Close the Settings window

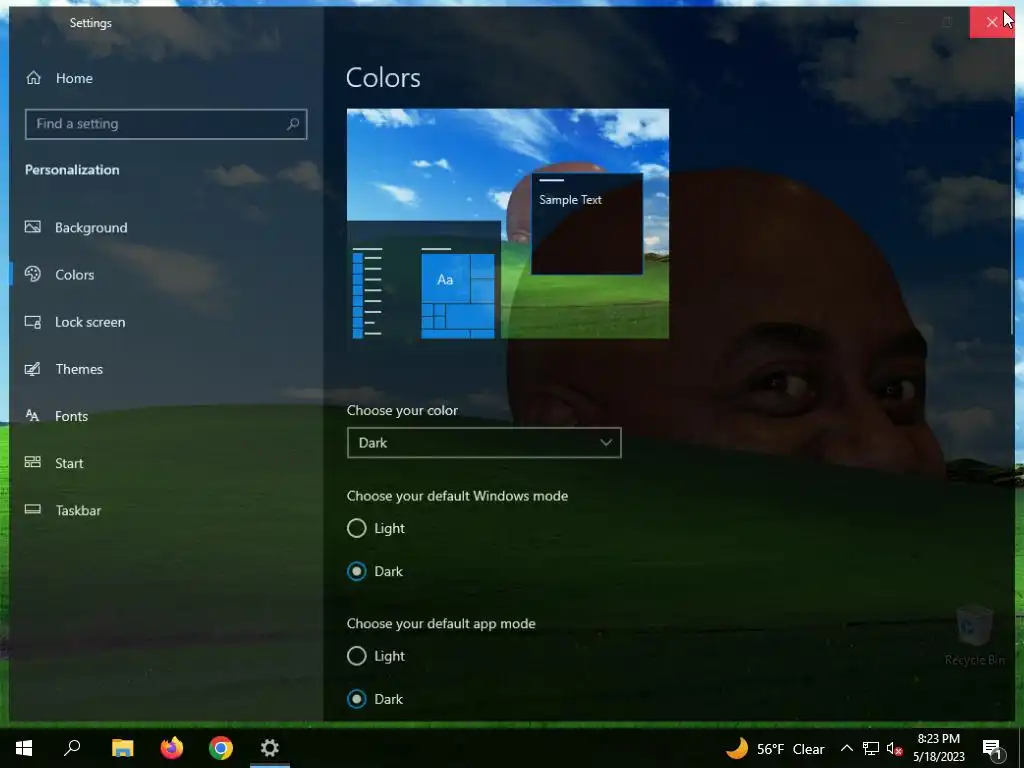(992, 22)
